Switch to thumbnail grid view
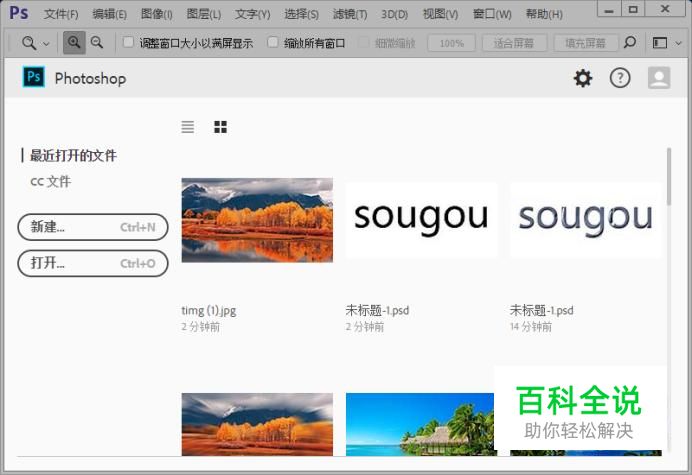Screen dimensions: 692x475 click(220, 127)
